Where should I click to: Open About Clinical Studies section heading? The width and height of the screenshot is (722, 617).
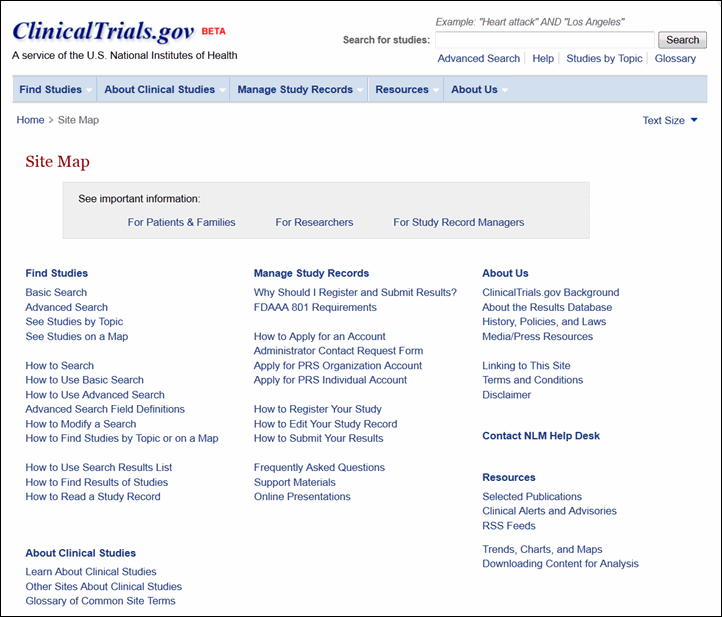click(81, 553)
